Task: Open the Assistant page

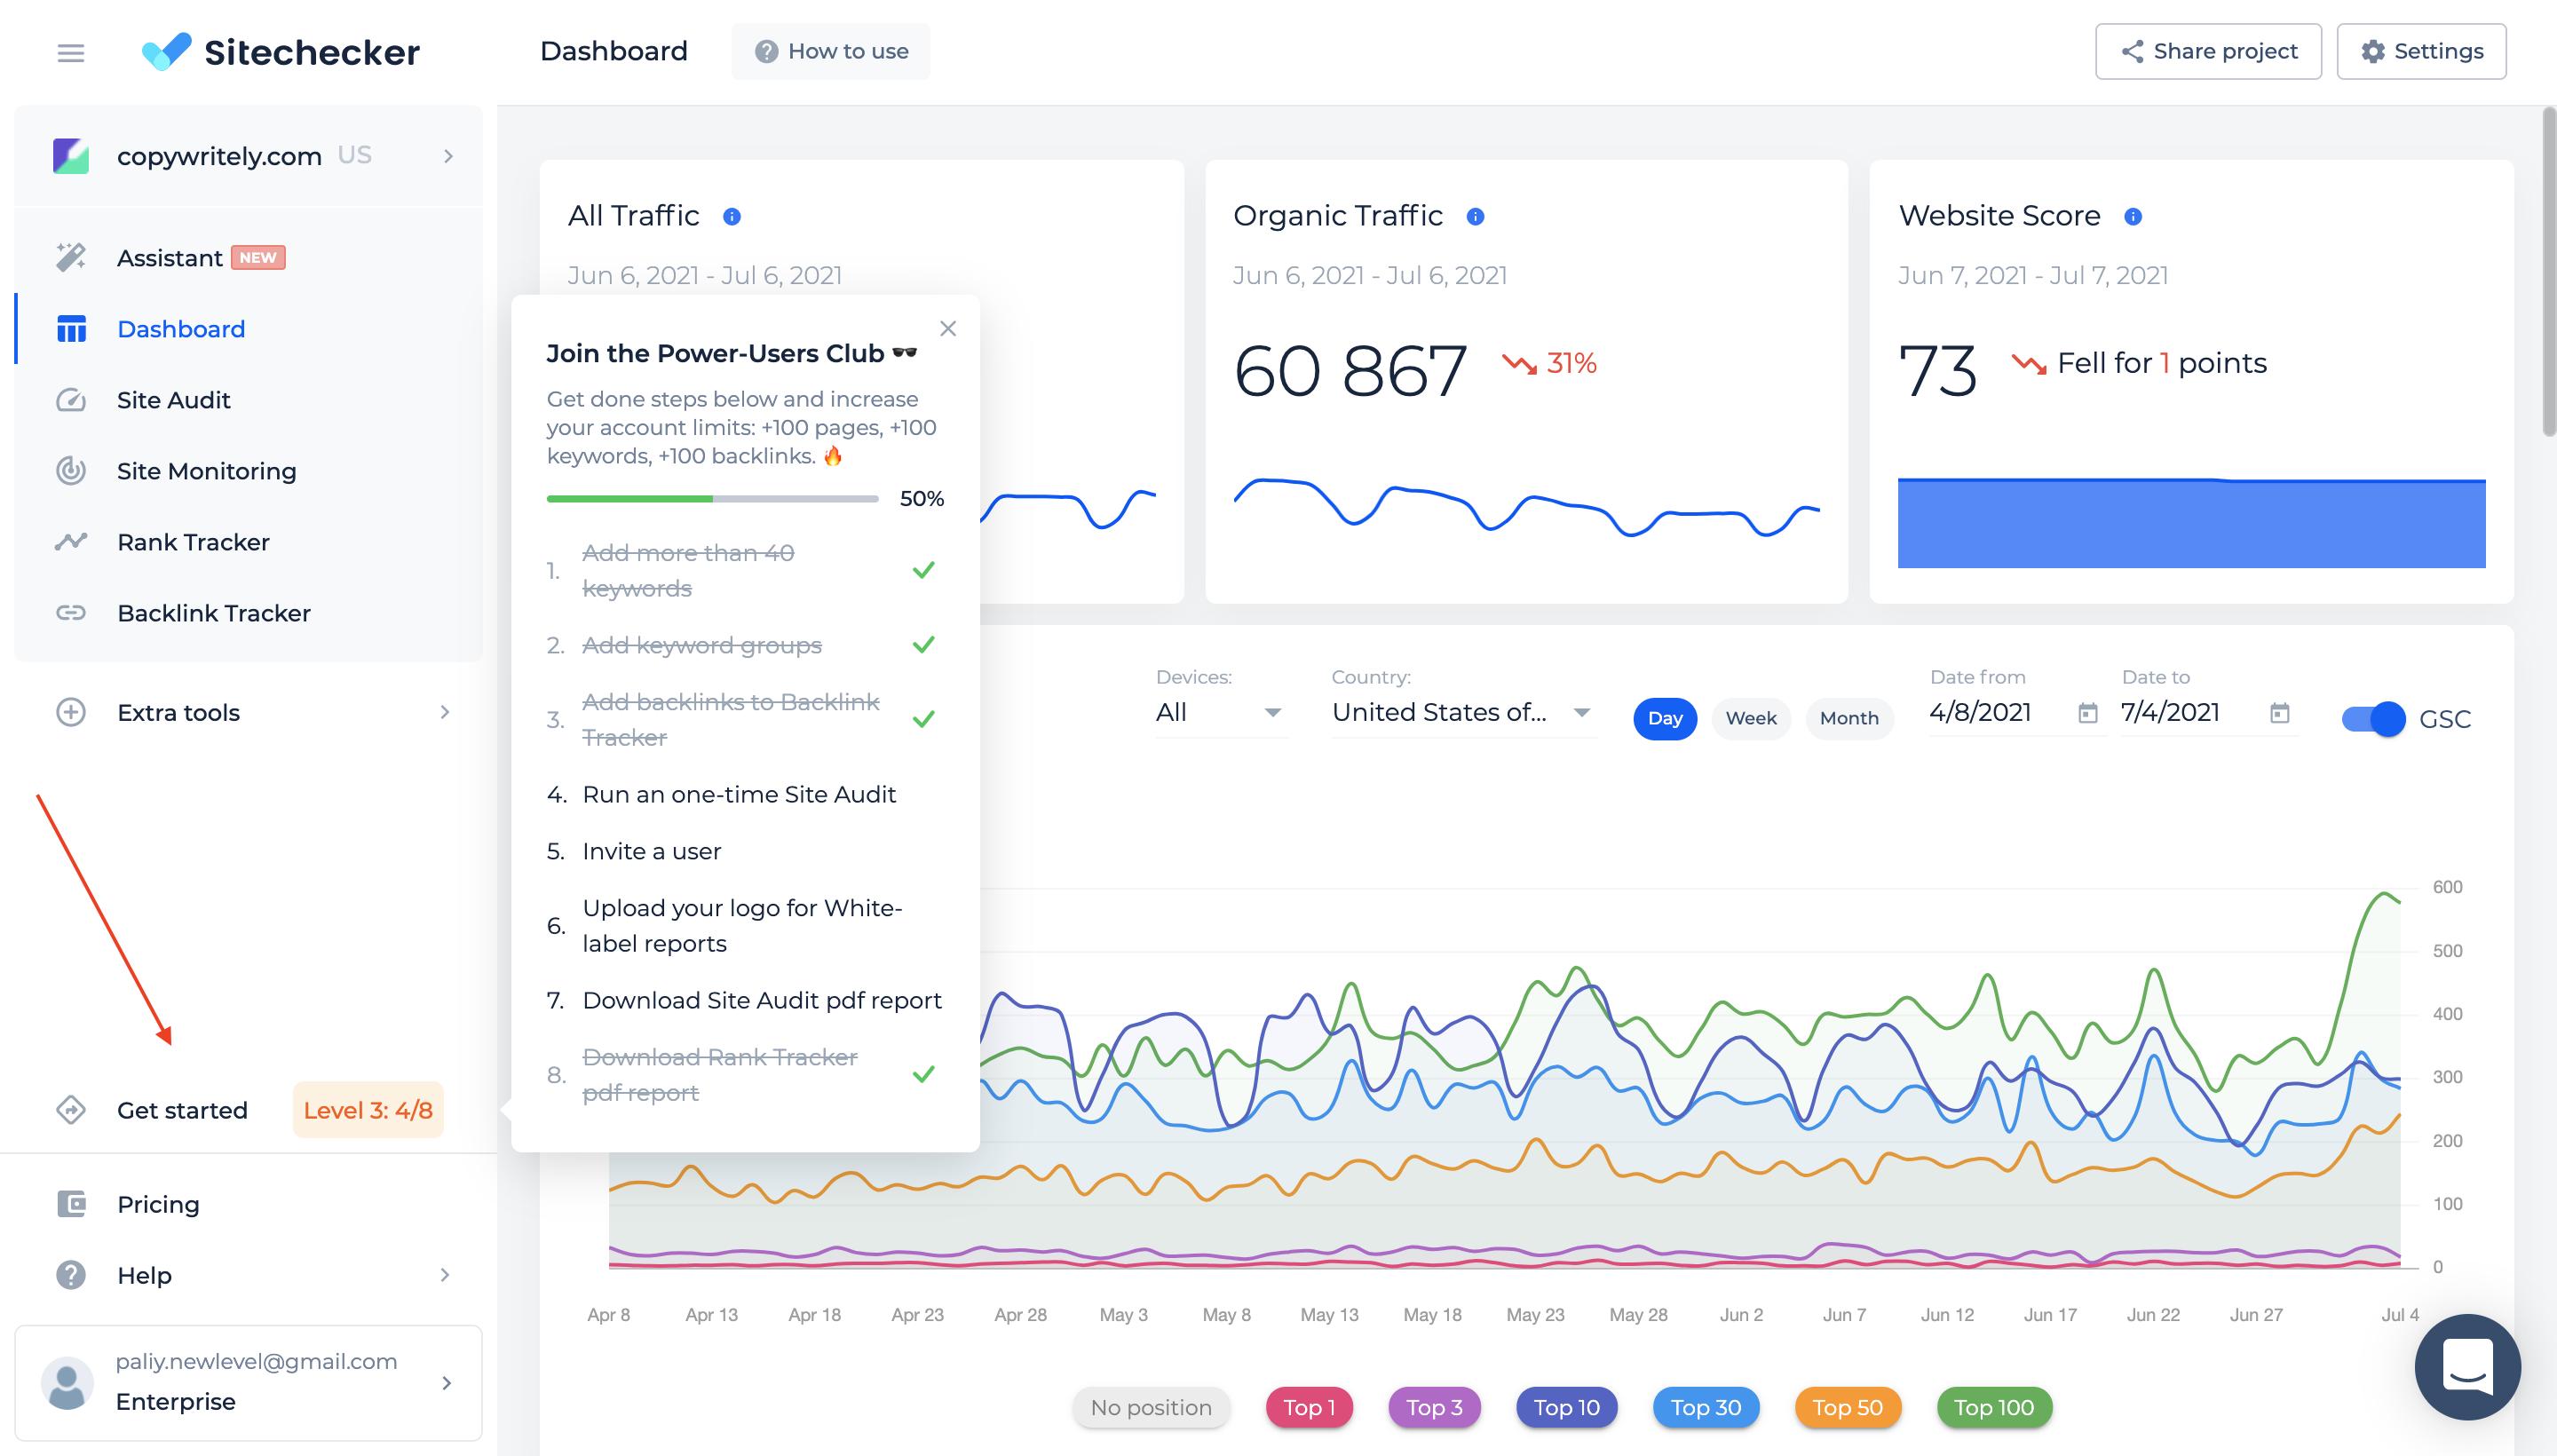Action: tap(248, 258)
